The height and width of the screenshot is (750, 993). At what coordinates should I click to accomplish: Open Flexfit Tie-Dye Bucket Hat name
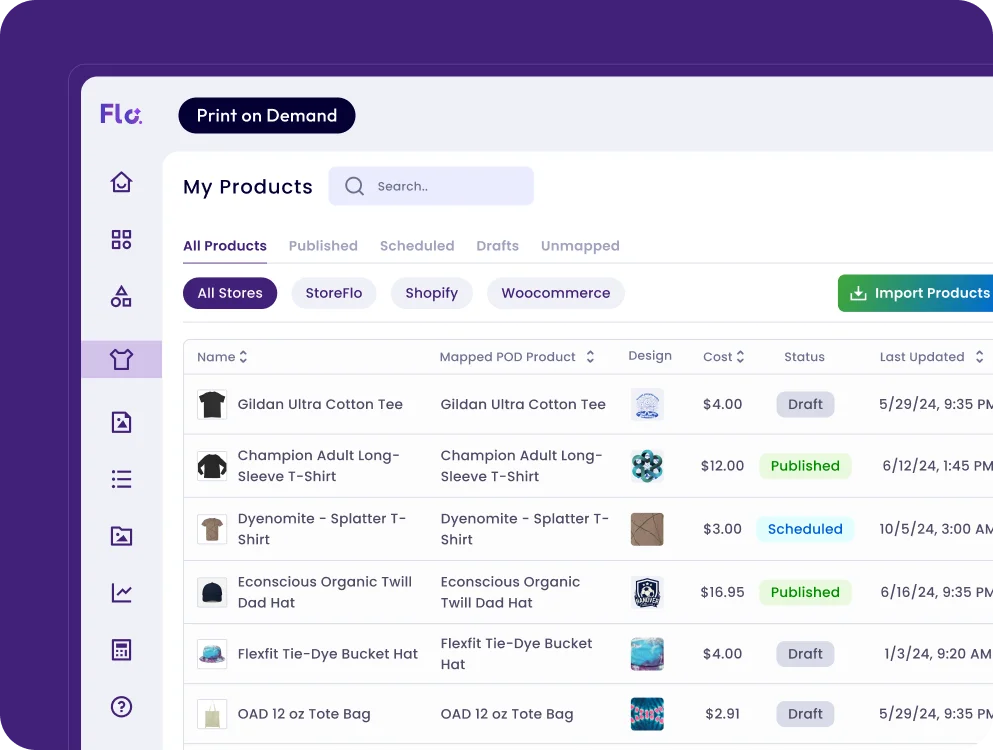point(327,654)
